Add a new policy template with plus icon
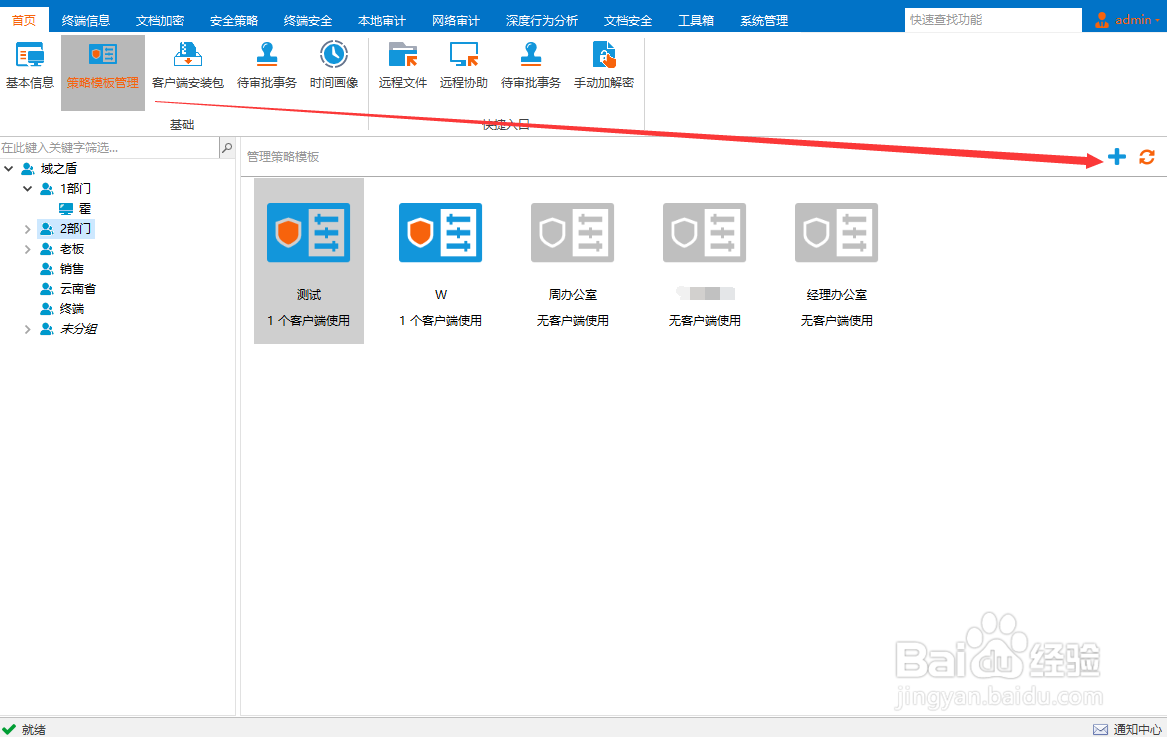 point(1116,156)
